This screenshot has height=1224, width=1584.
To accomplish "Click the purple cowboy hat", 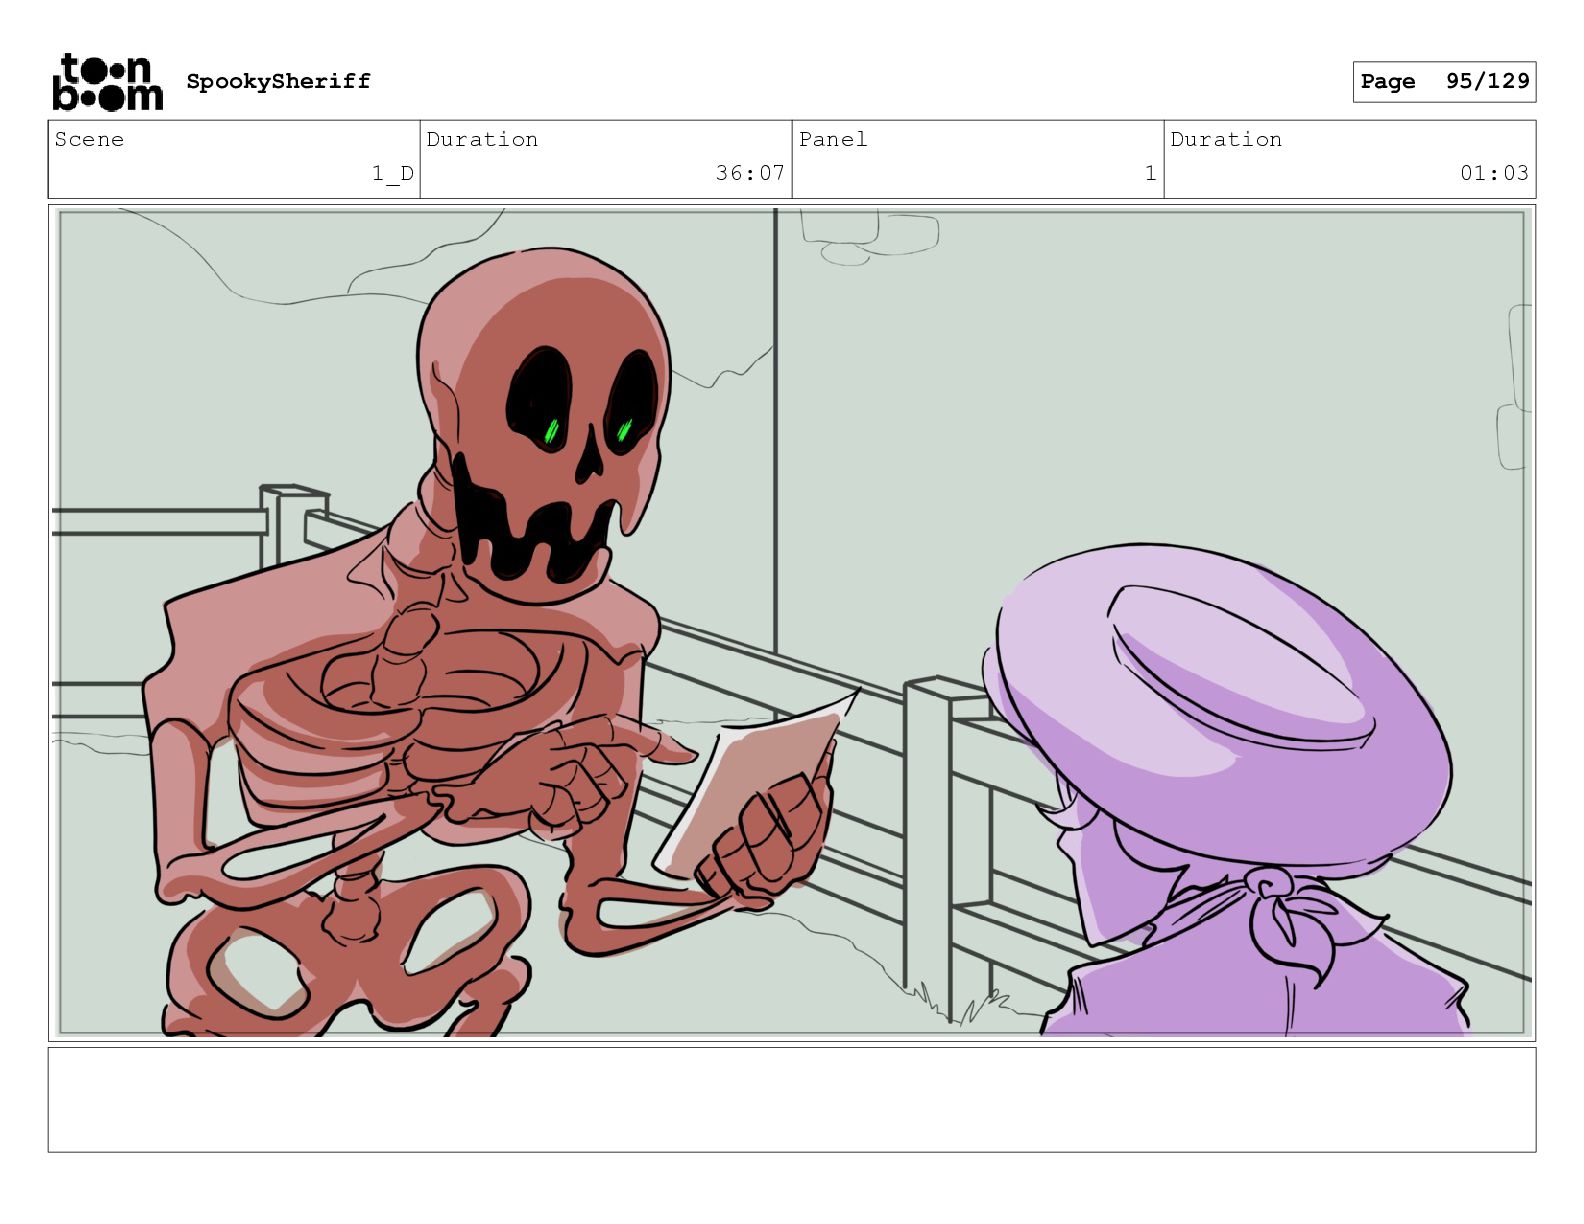I will tap(1230, 700).
